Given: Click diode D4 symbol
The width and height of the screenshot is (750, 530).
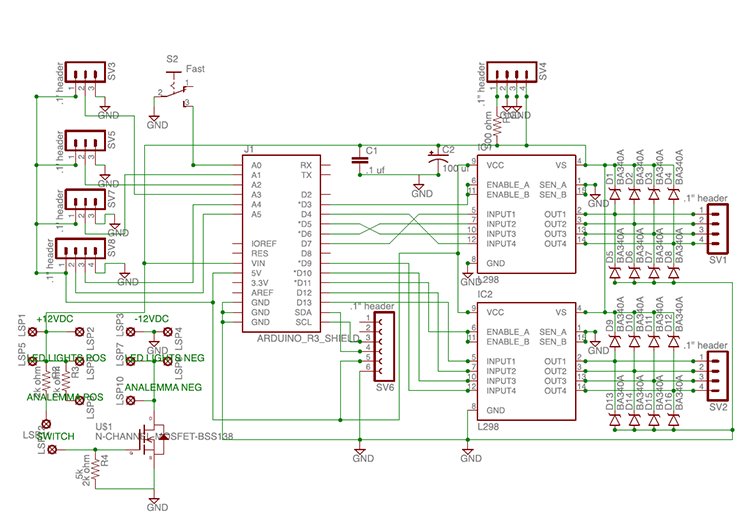Looking at the screenshot, I should pos(673,195).
